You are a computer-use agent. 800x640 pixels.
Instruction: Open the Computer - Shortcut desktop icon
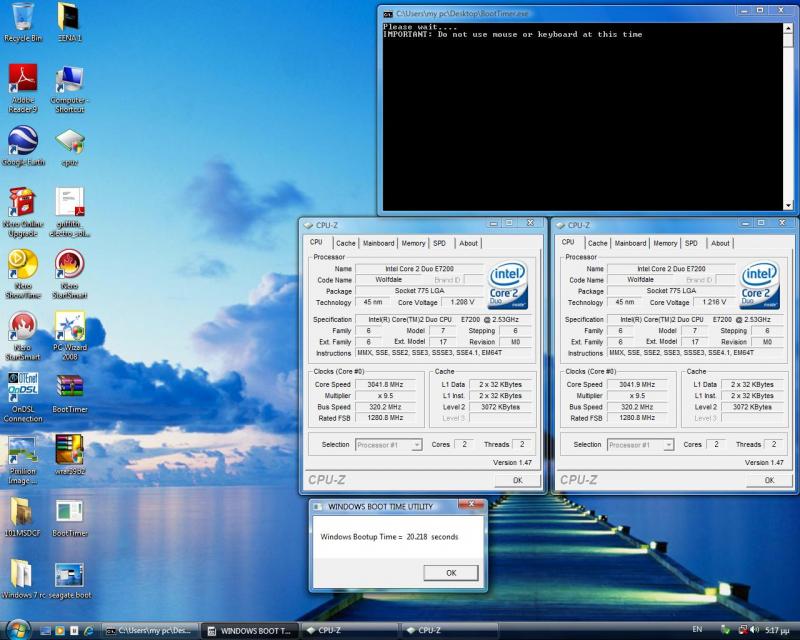coord(69,88)
